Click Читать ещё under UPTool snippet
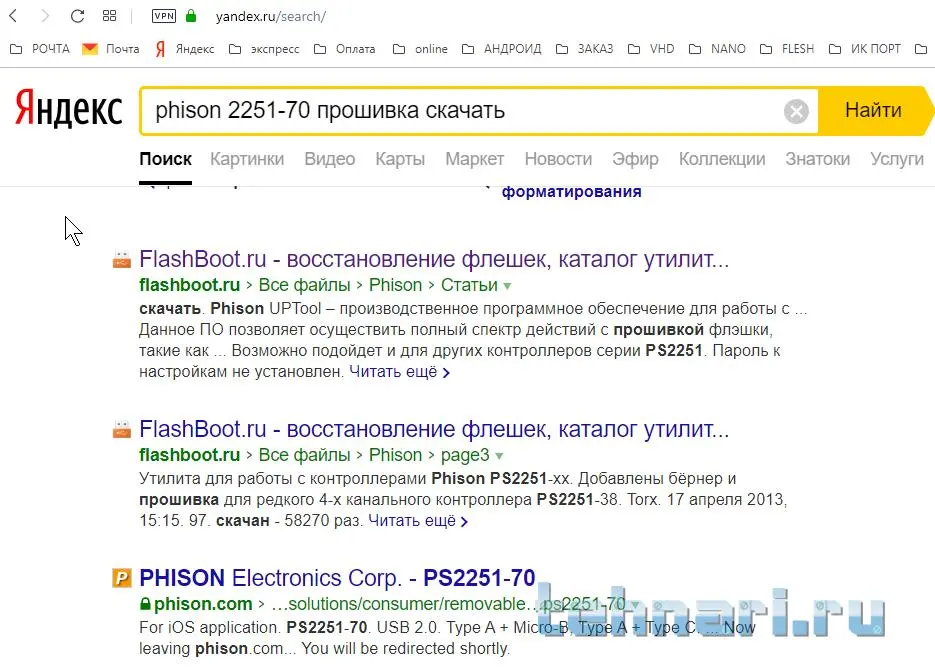This screenshot has width=935, height=669. [x=399, y=372]
